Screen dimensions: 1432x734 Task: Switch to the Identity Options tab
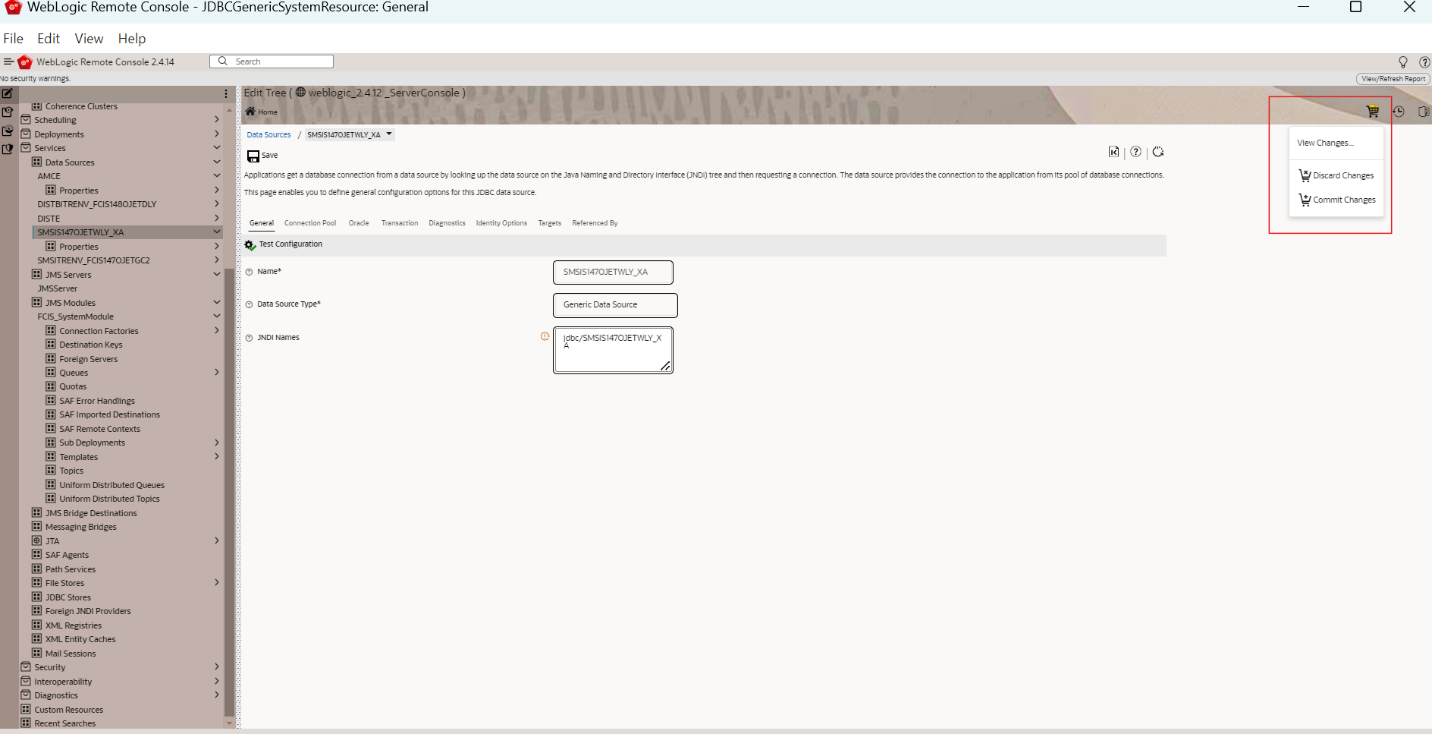501,223
